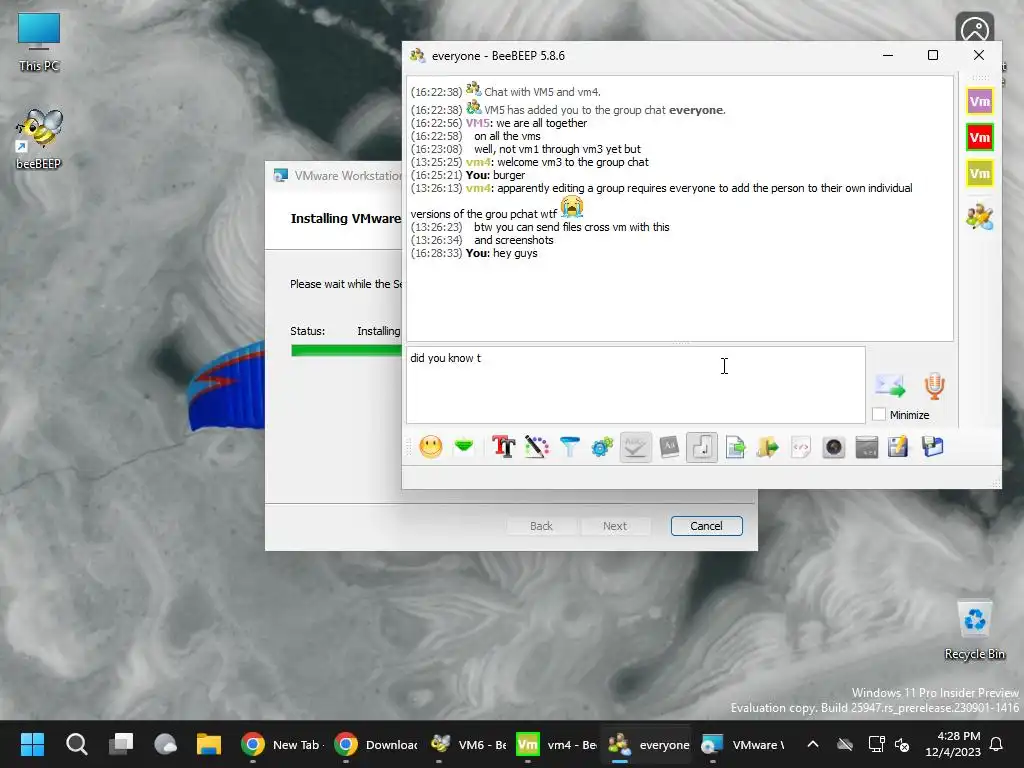Open the beeBEEP desktop shortcut

(x=39, y=138)
